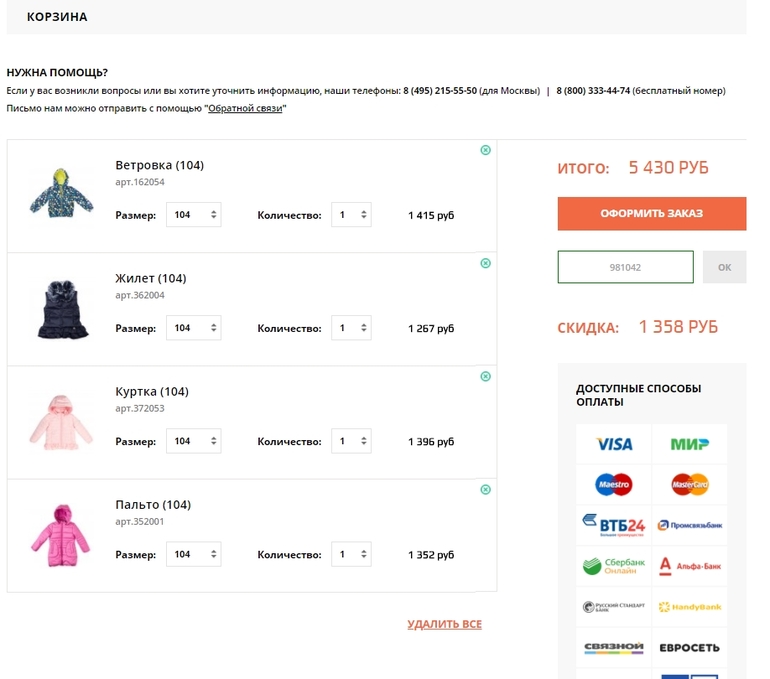Remove Пальто item with green X icon
Image resolution: width=770 pixels, height=679 pixels.
pos(486,490)
